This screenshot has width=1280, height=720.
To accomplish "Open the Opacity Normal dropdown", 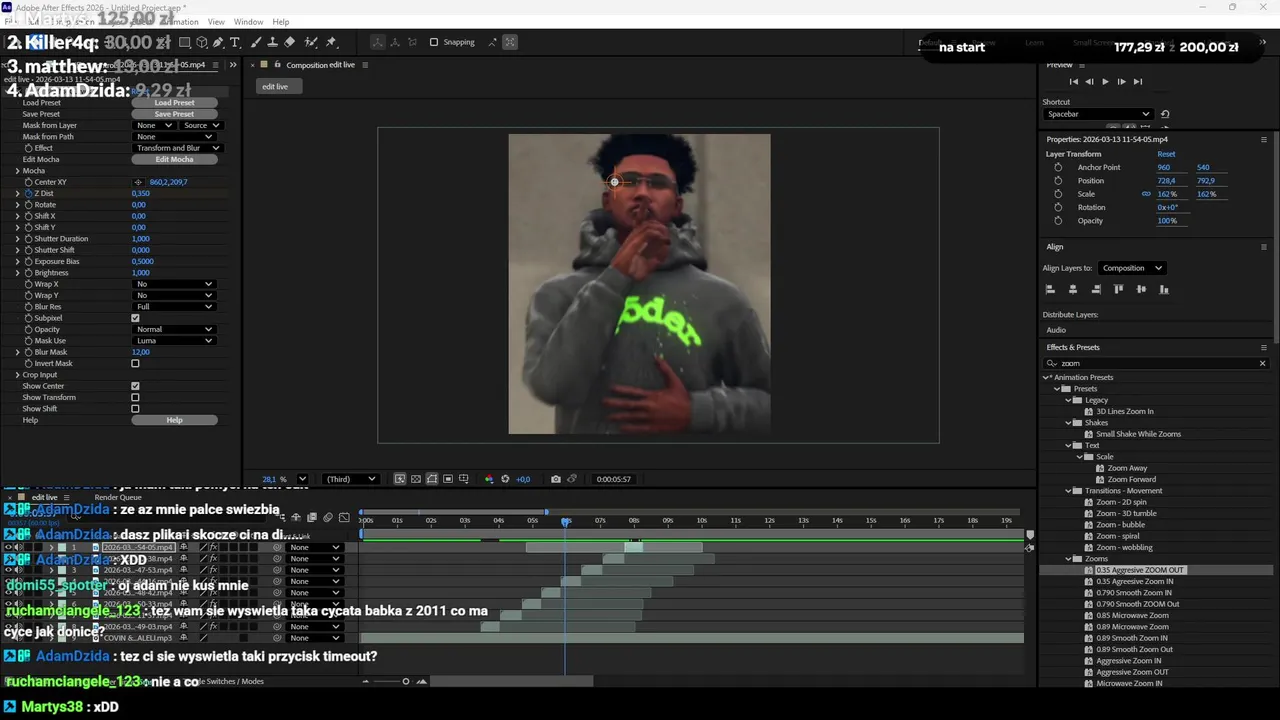I will pos(174,329).
